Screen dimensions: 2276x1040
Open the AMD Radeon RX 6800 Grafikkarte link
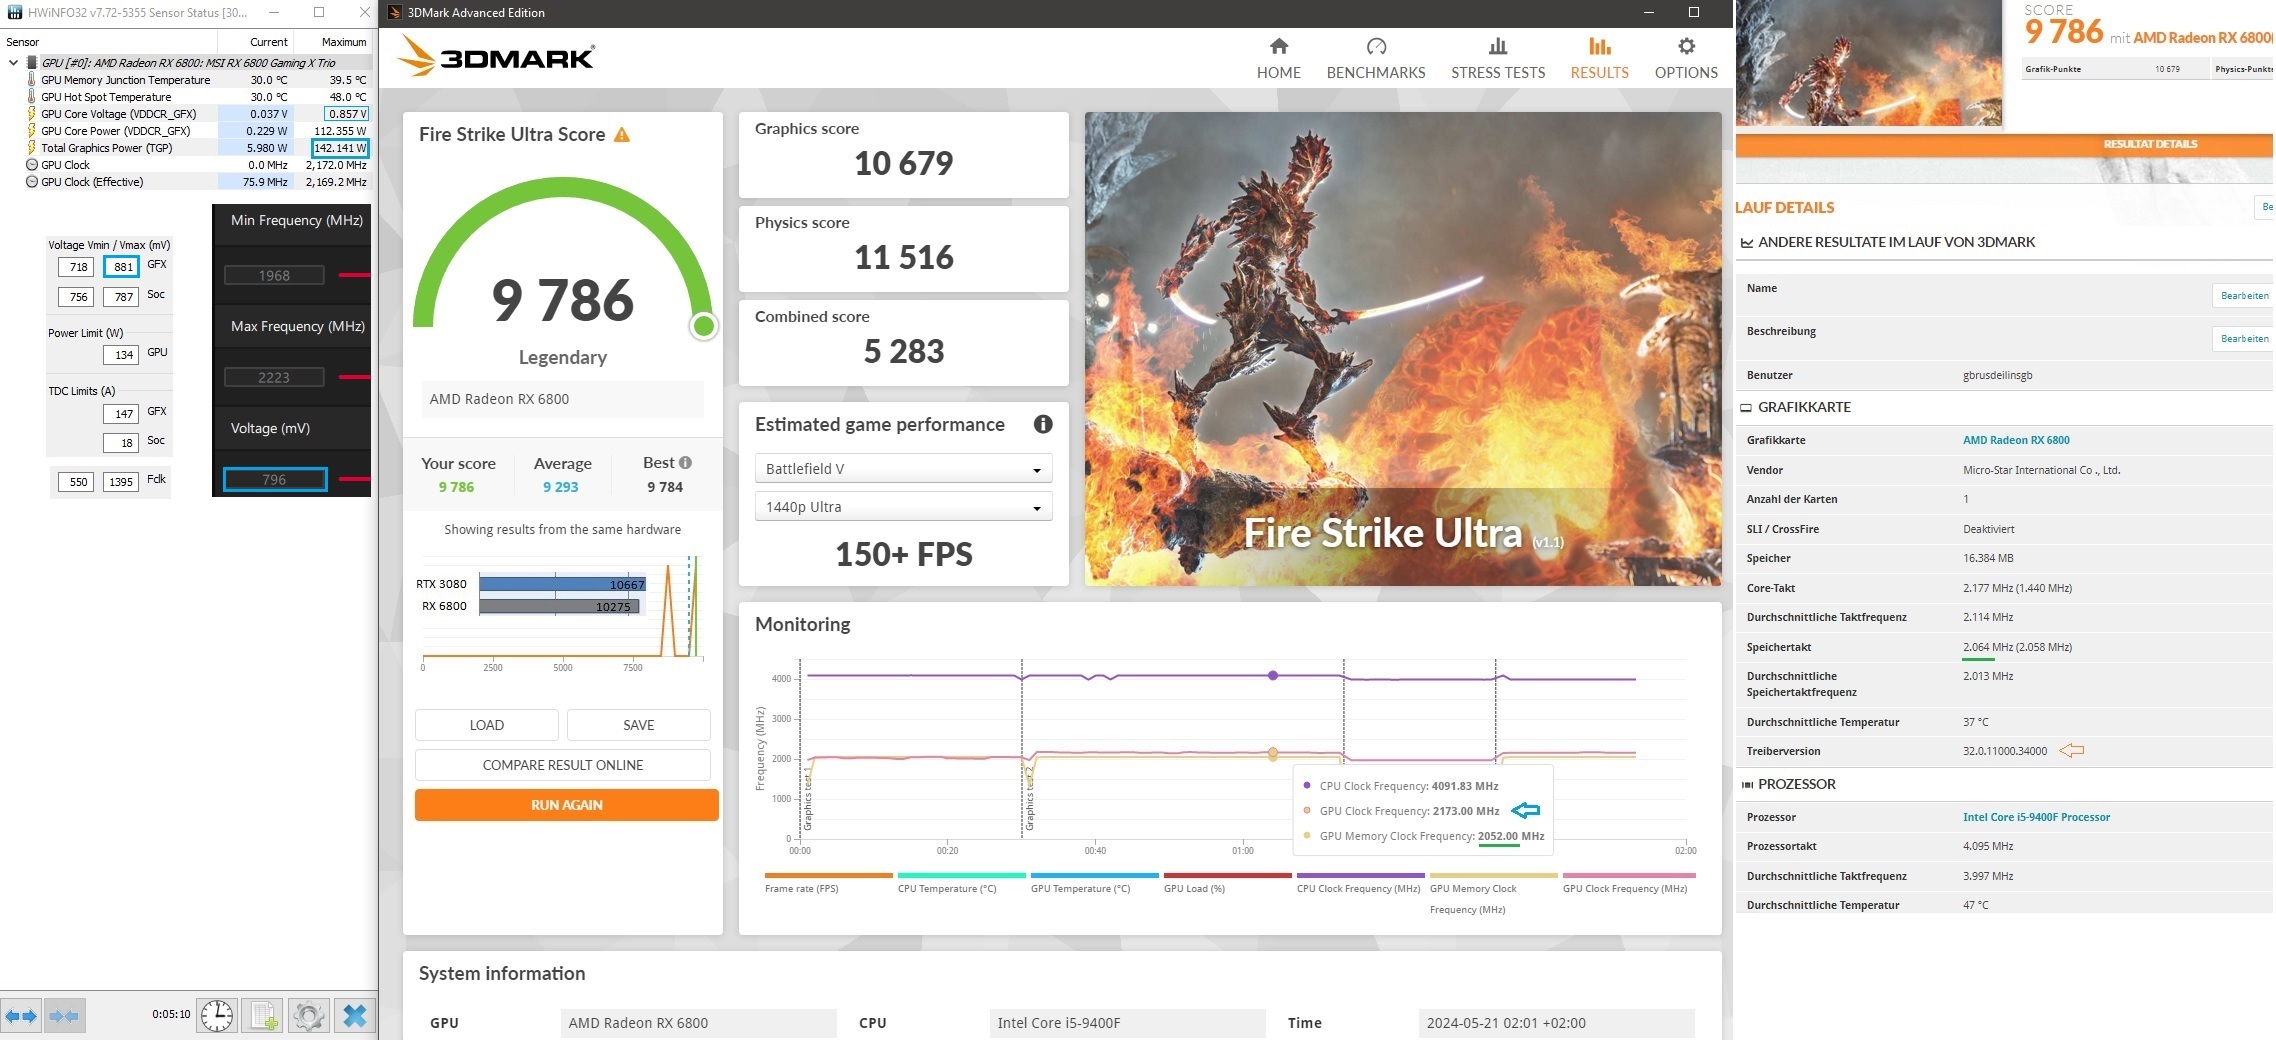2016,440
